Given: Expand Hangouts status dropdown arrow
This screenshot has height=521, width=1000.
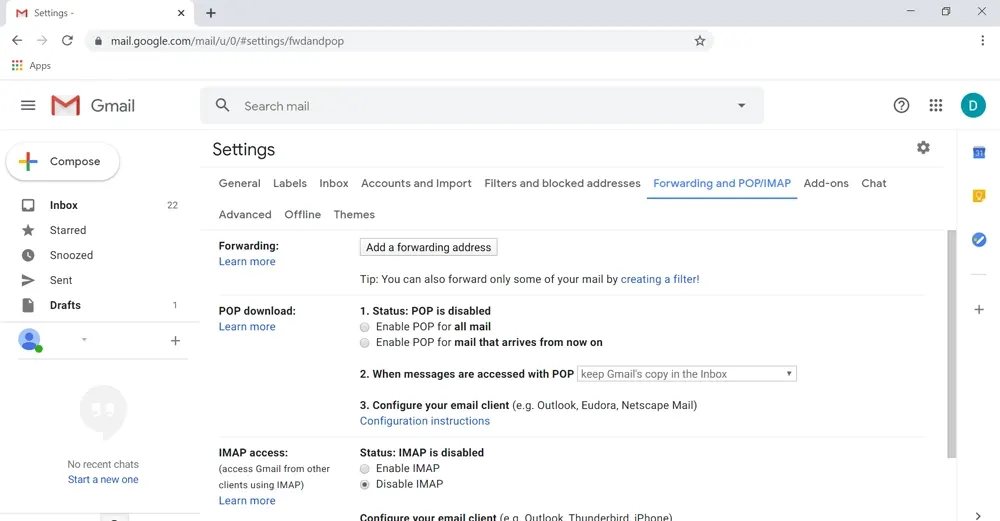Looking at the screenshot, I should point(84,340).
